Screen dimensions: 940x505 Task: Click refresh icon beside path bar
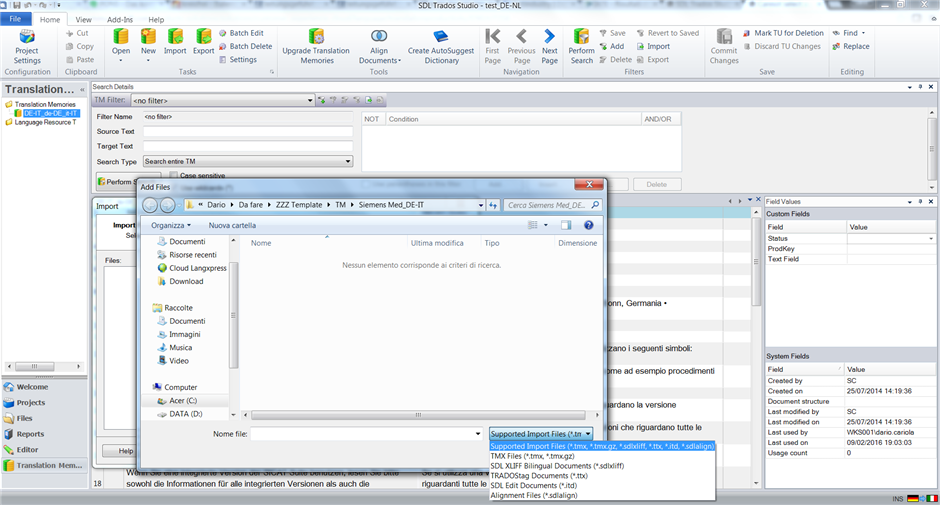pyautogui.click(x=493, y=205)
